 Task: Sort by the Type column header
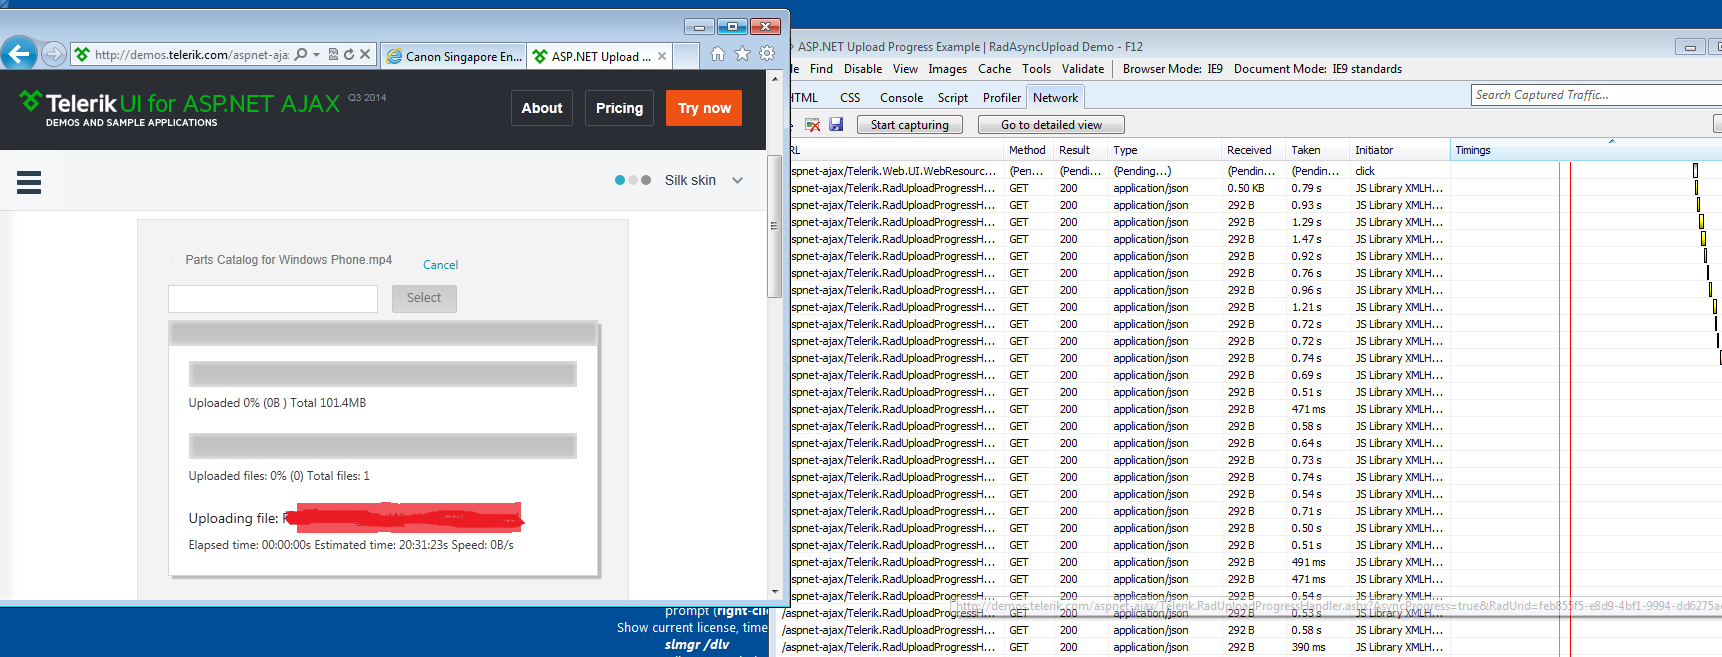pos(1165,150)
